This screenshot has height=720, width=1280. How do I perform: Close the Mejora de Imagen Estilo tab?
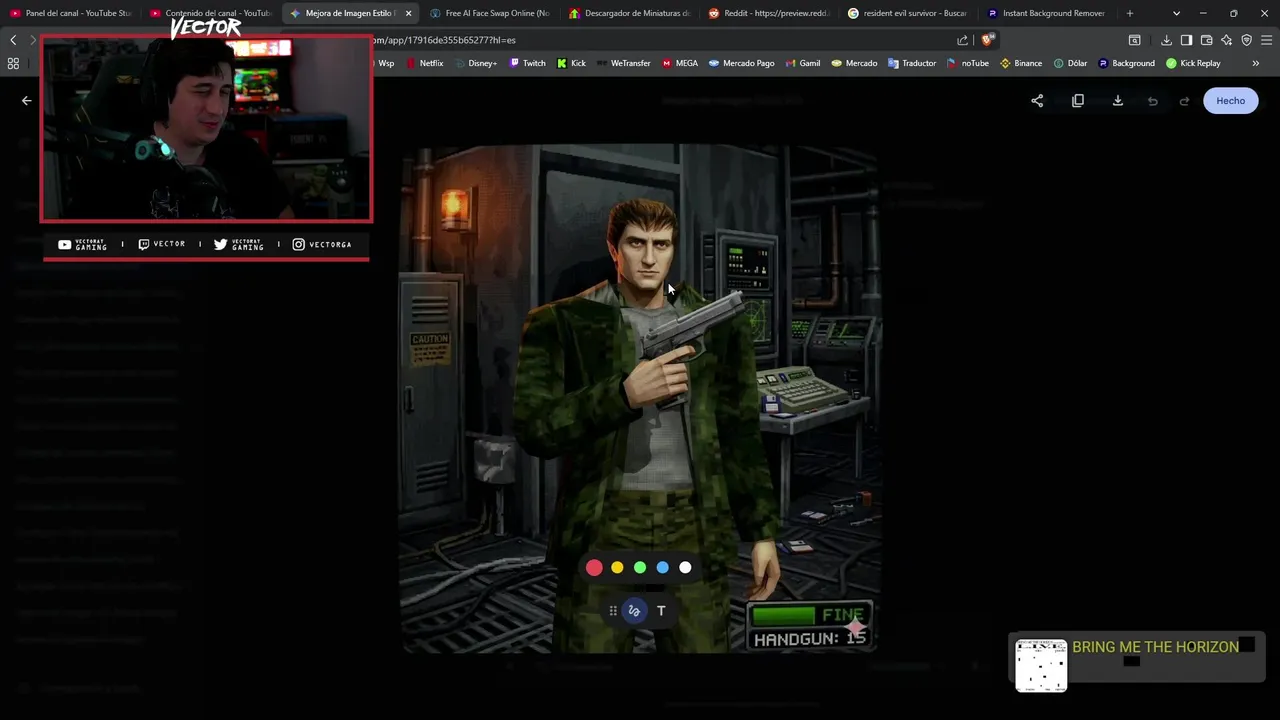[408, 13]
